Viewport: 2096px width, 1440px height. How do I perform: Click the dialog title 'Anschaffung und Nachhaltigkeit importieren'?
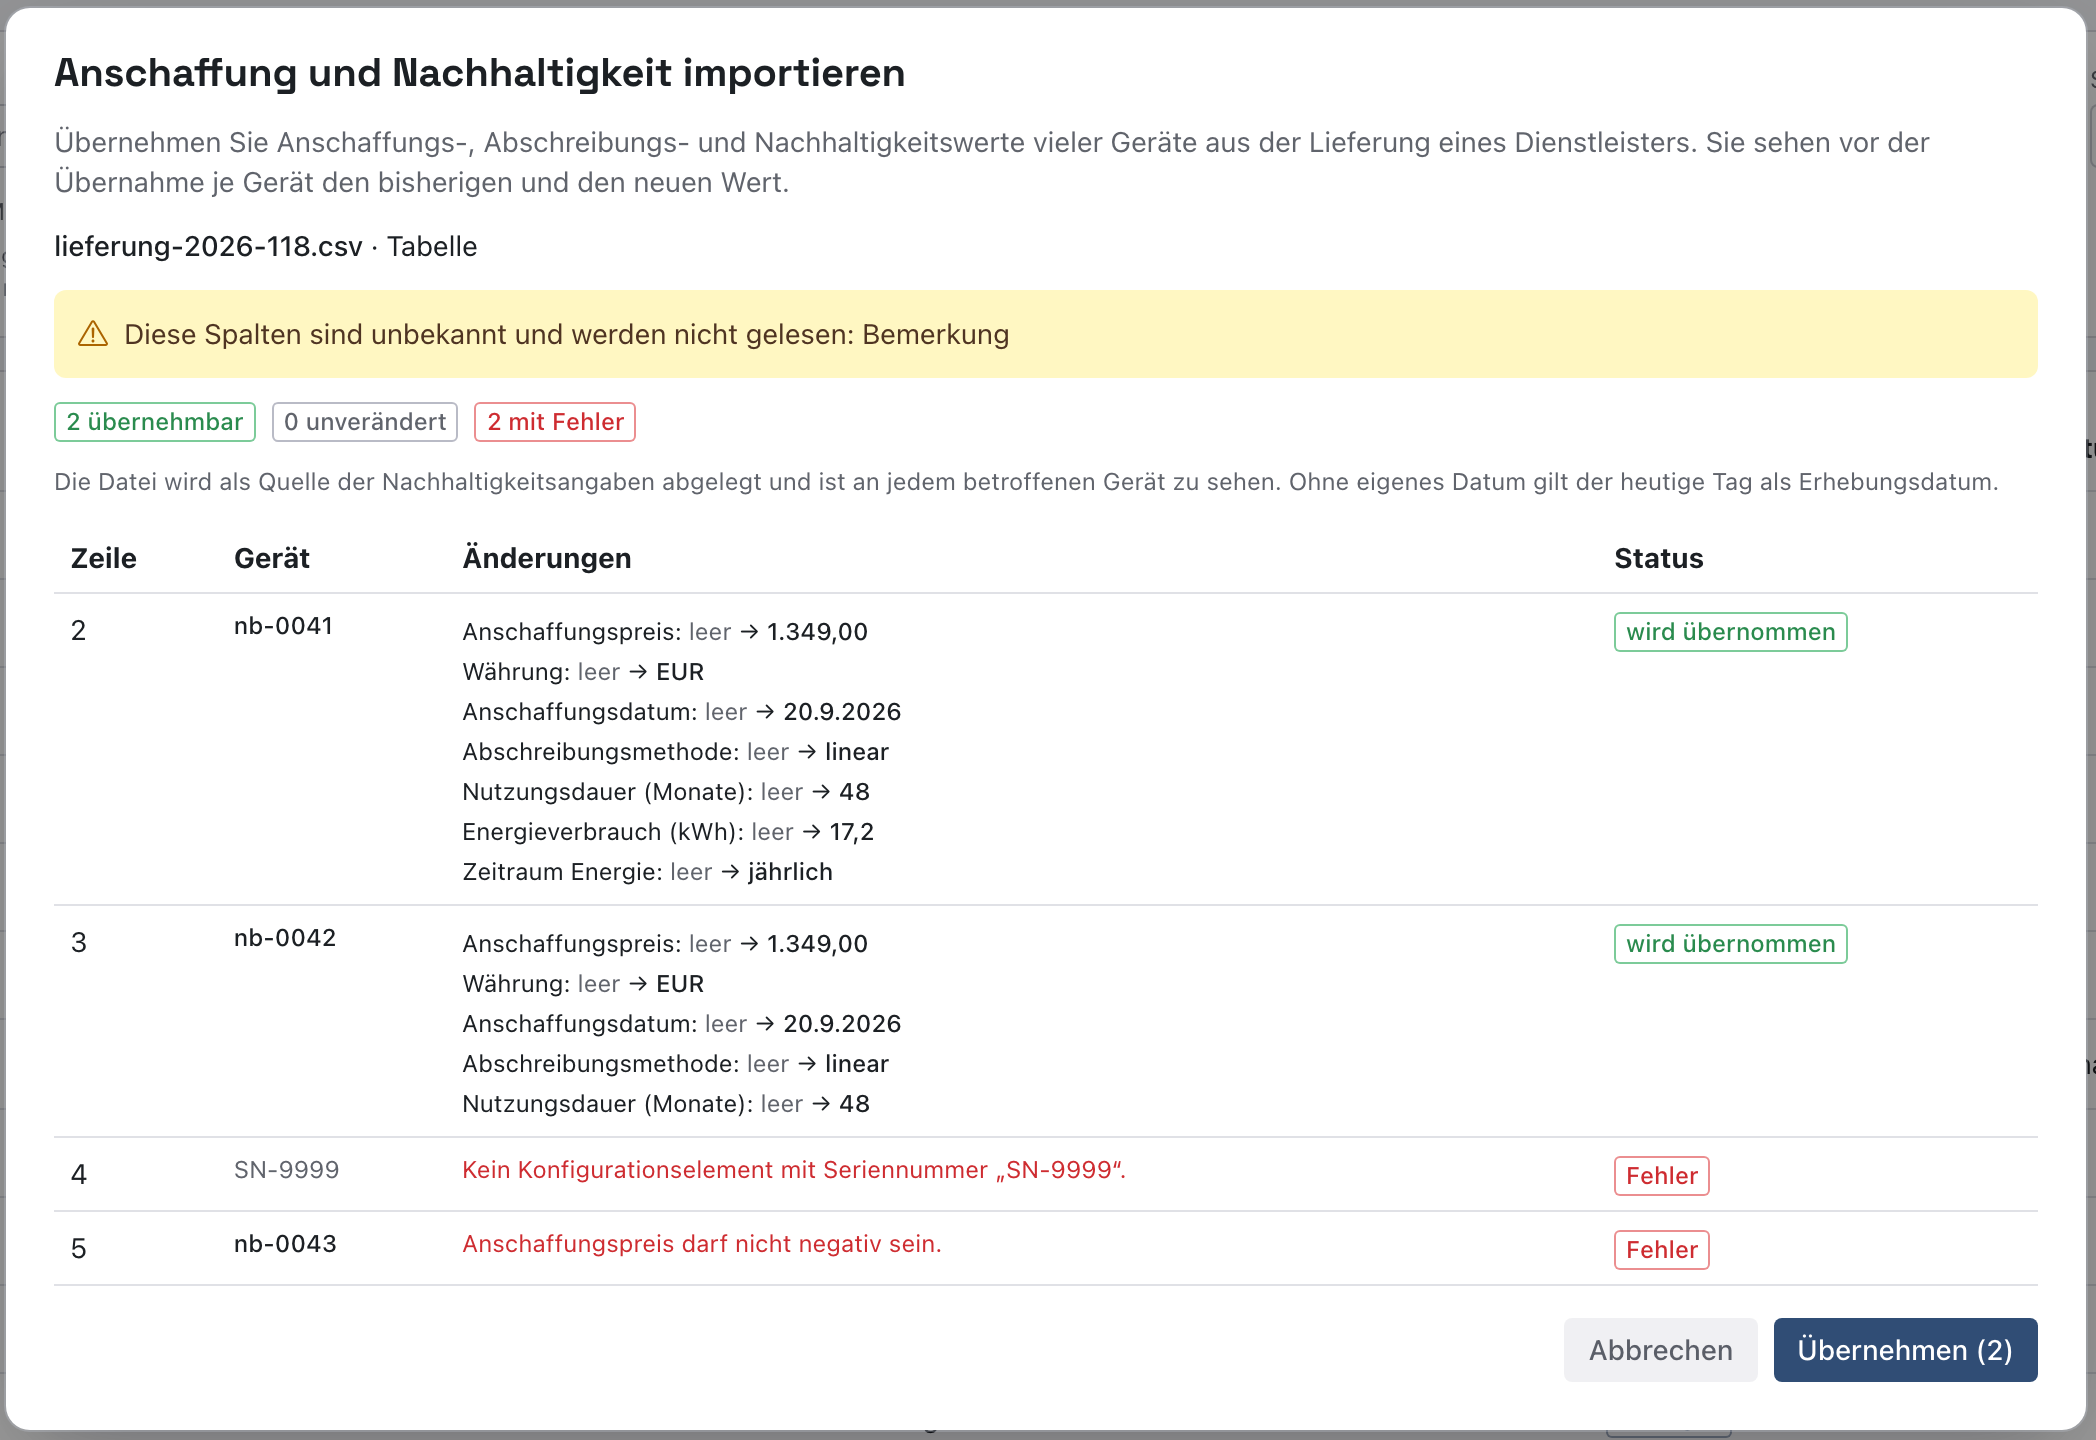click(480, 73)
